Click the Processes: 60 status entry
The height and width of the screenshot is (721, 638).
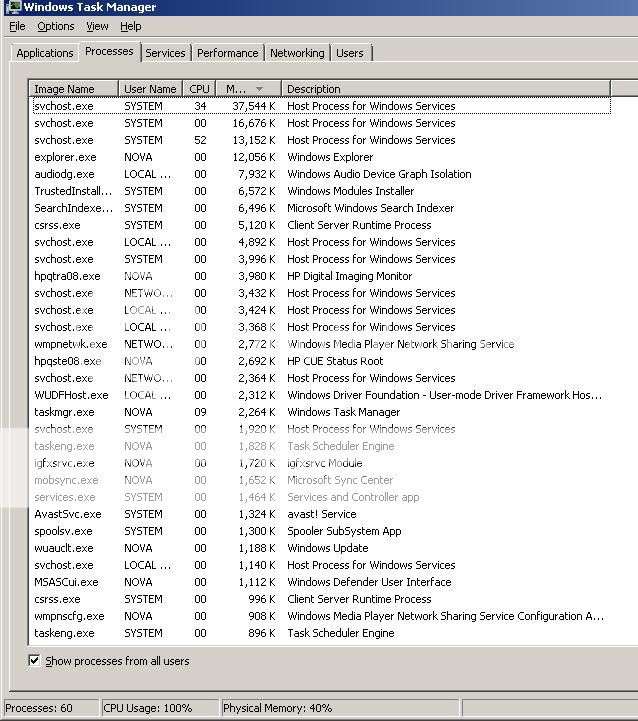tap(51, 708)
